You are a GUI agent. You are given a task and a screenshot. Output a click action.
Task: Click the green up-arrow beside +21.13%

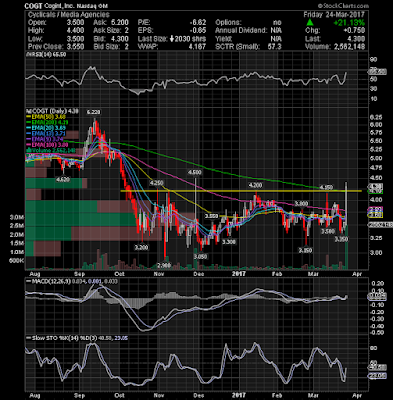tap(310, 22)
